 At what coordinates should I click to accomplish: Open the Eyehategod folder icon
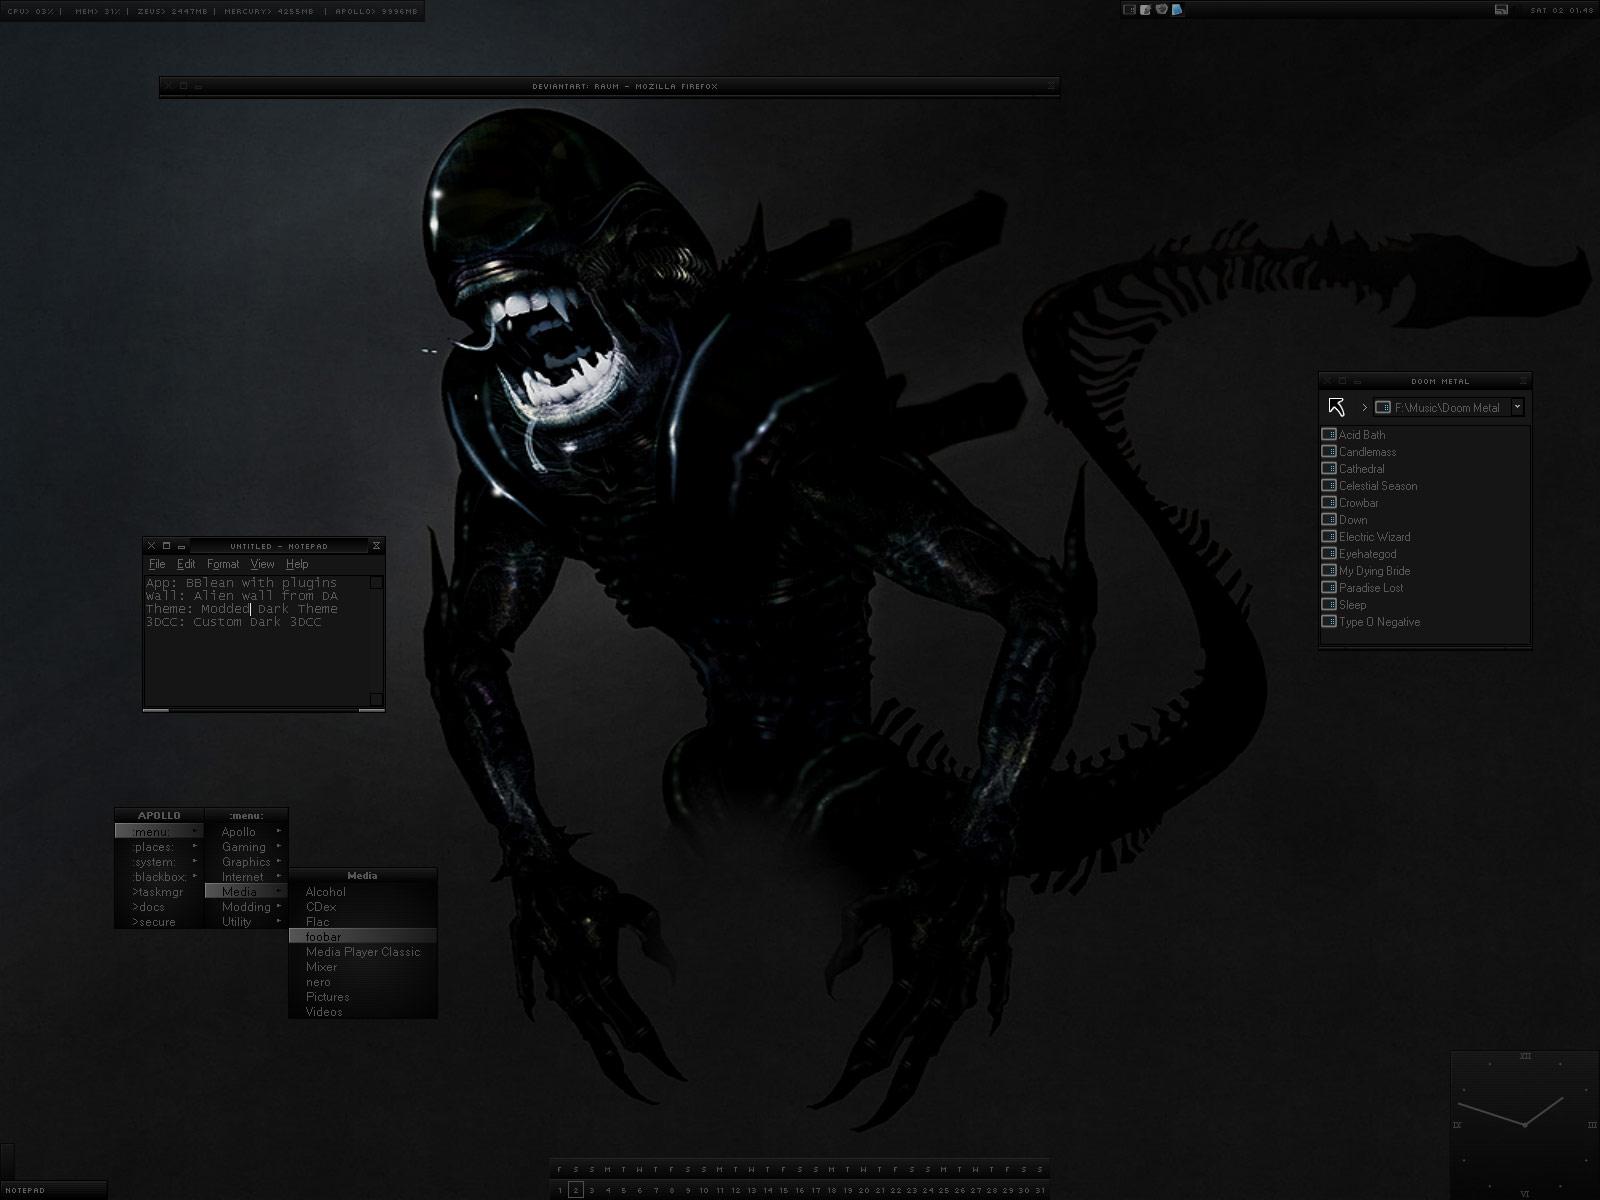click(x=1329, y=553)
